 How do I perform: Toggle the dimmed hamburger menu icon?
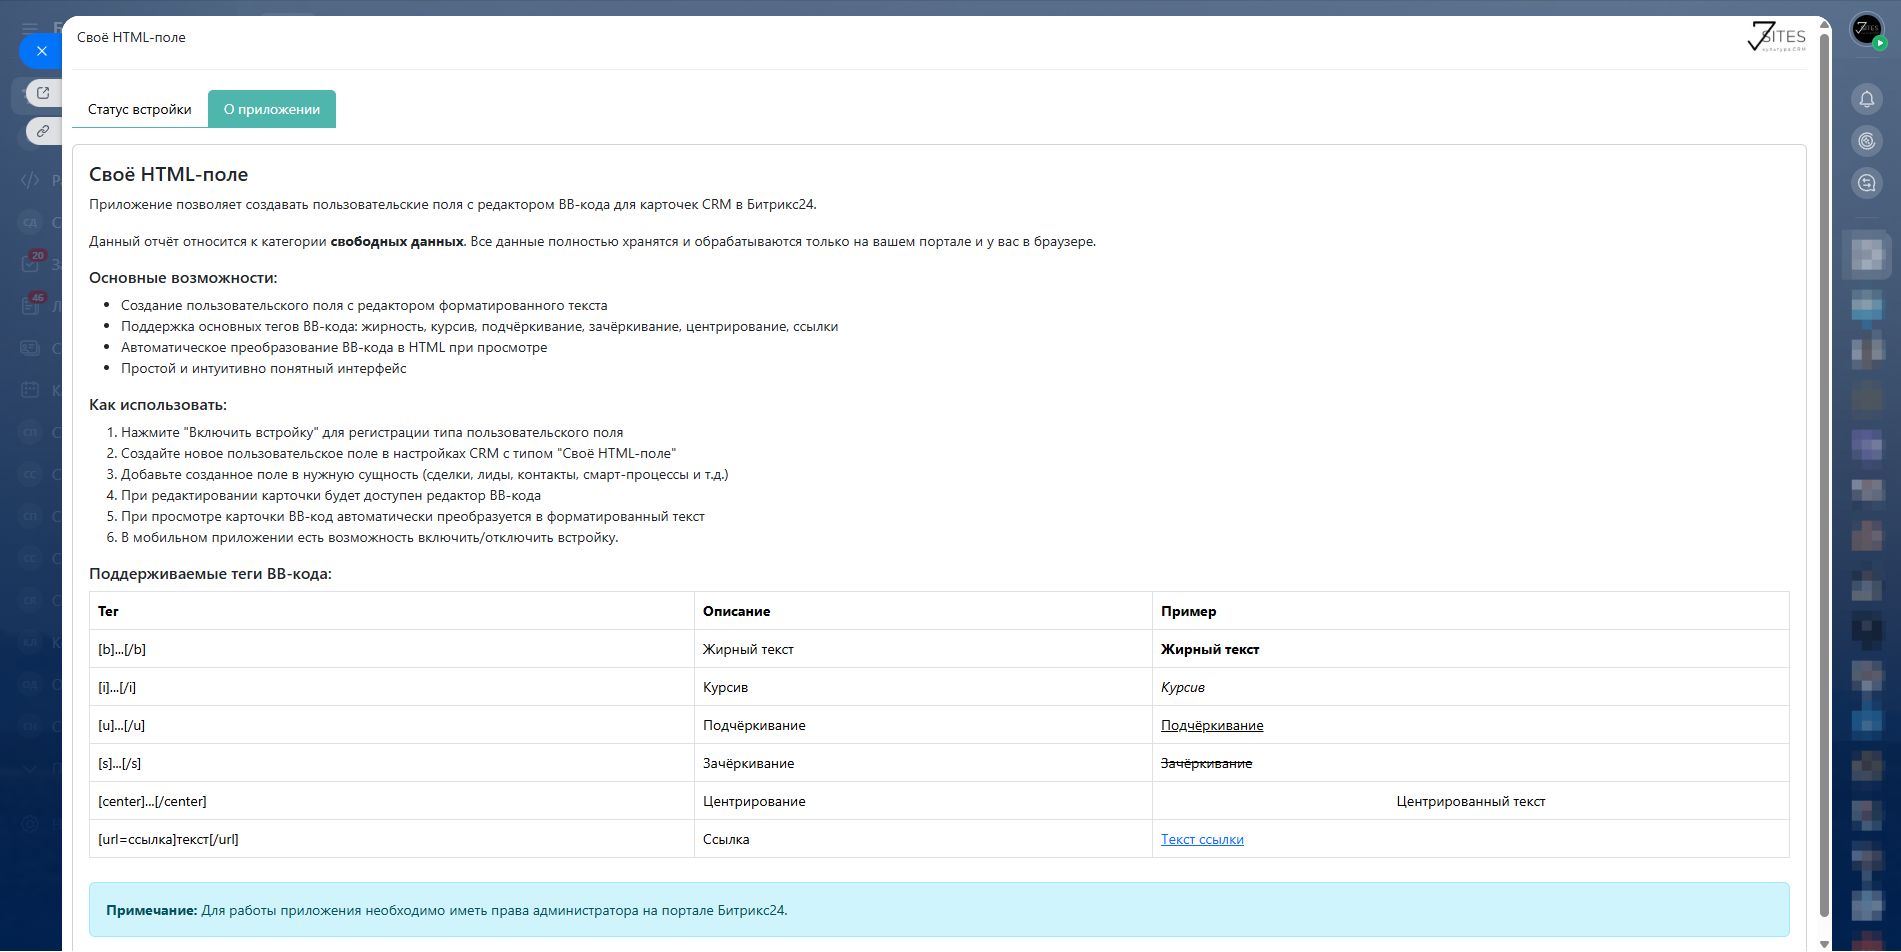click(x=30, y=27)
